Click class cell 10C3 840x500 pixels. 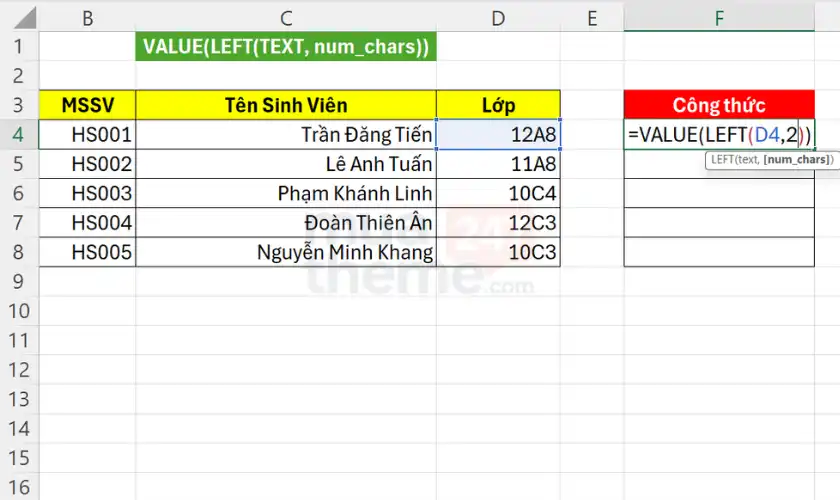[498, 252]
